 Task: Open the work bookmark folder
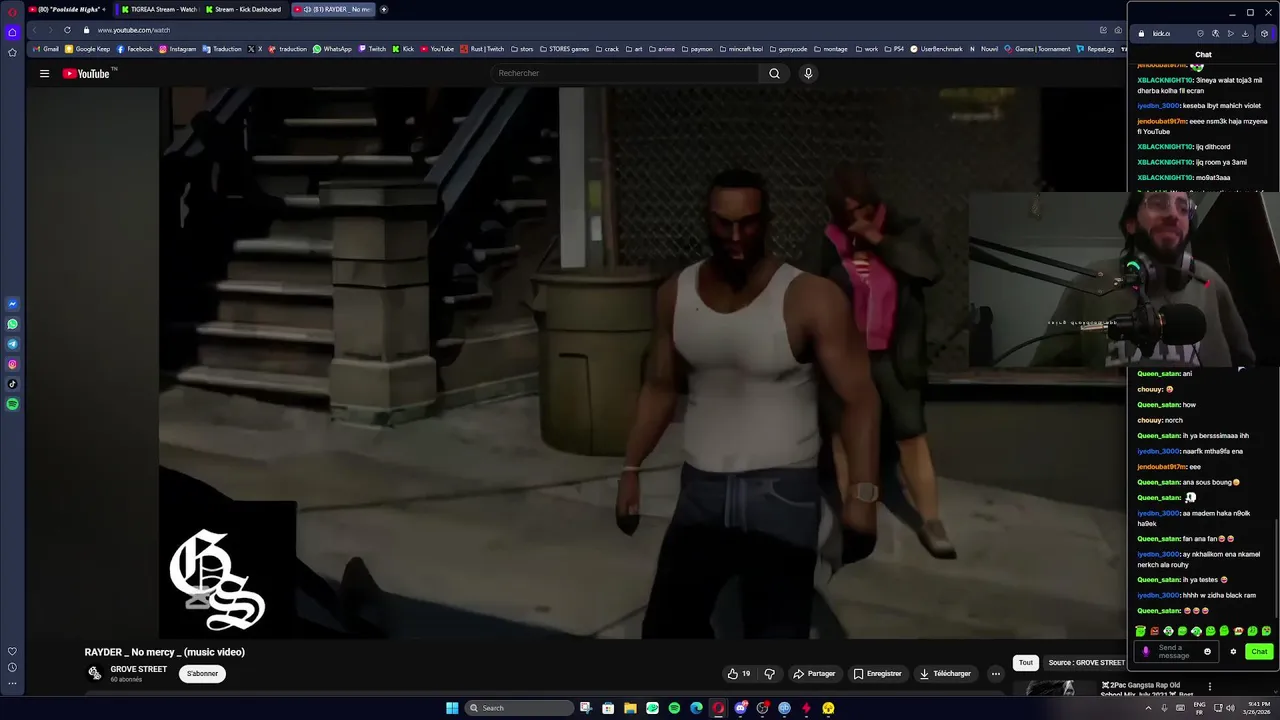(866, 49)
